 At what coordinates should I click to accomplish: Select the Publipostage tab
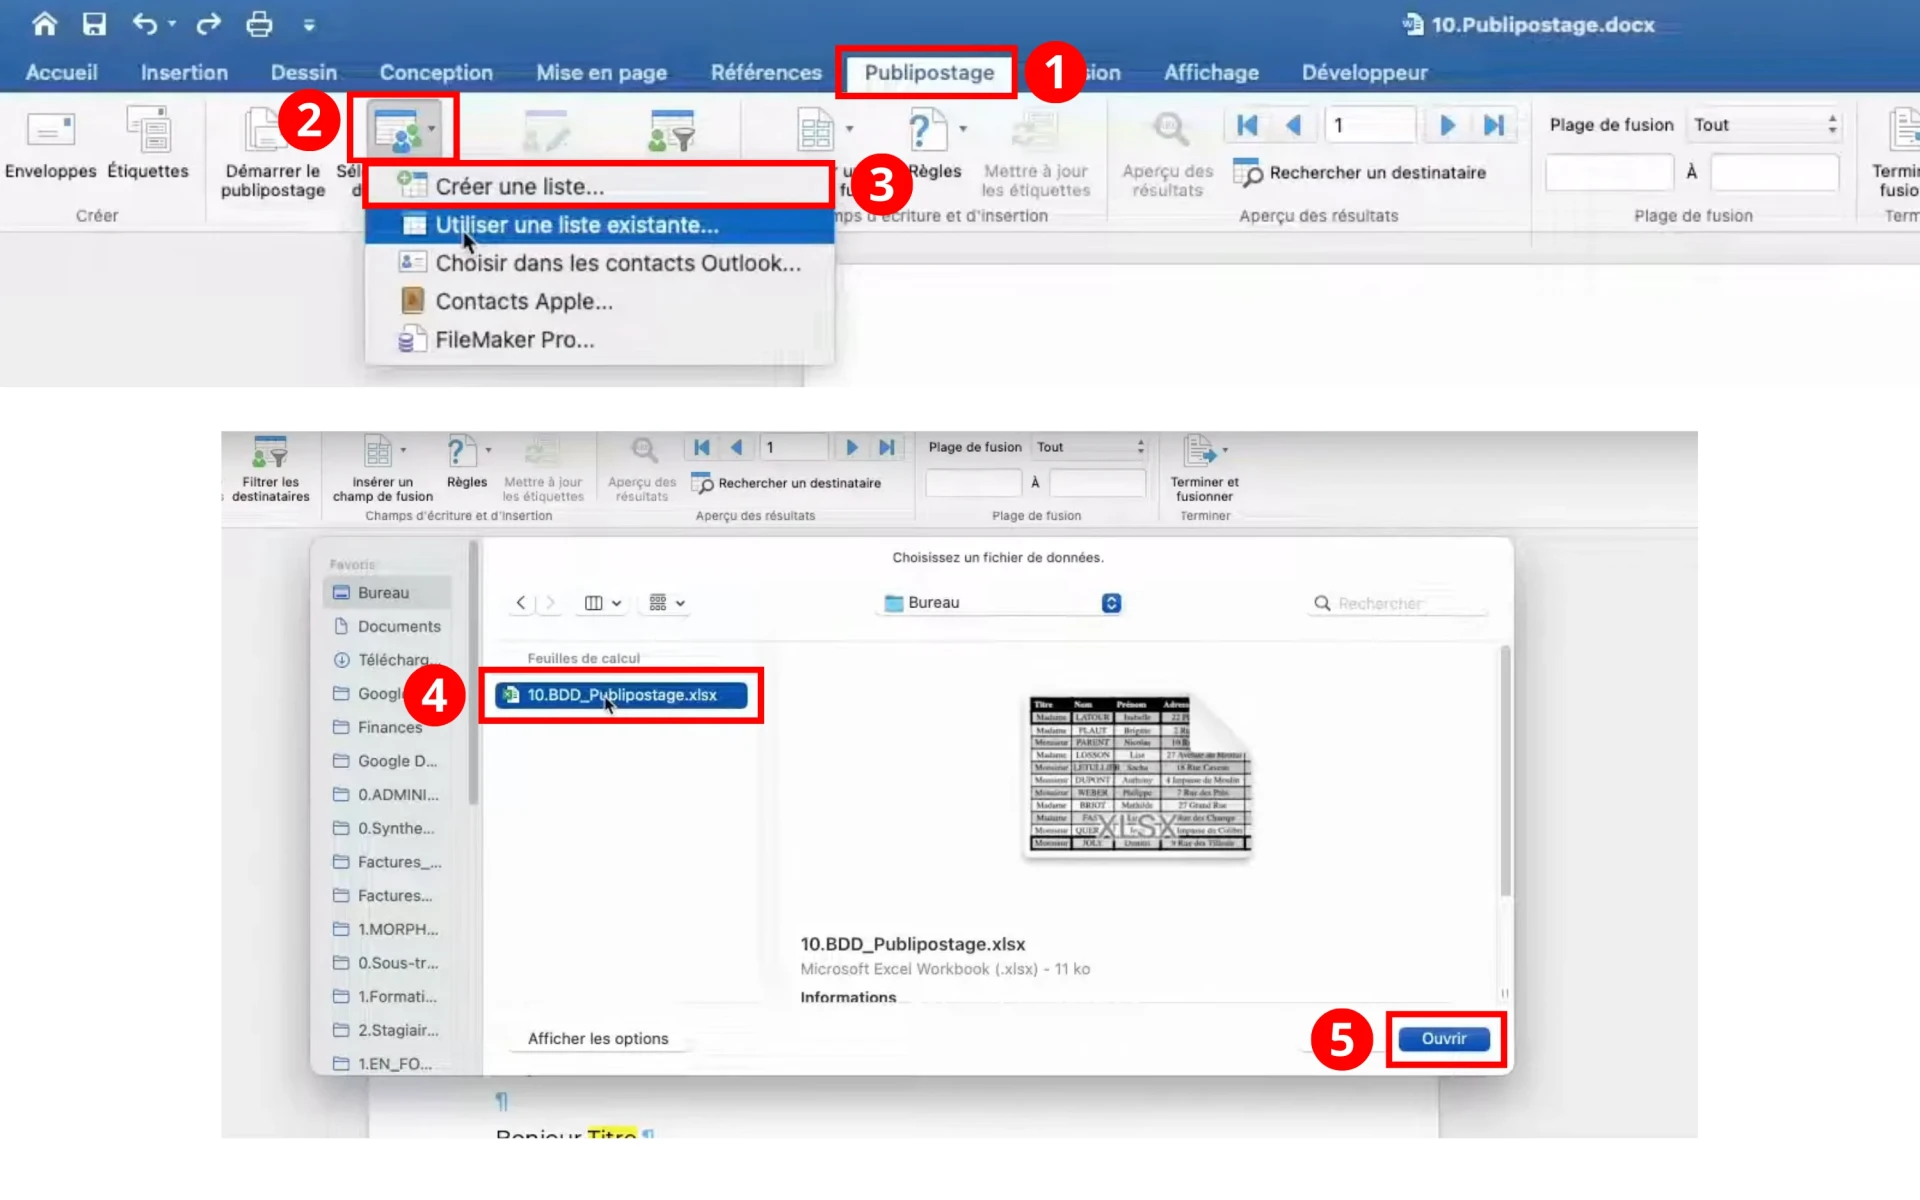pos(929,72)
